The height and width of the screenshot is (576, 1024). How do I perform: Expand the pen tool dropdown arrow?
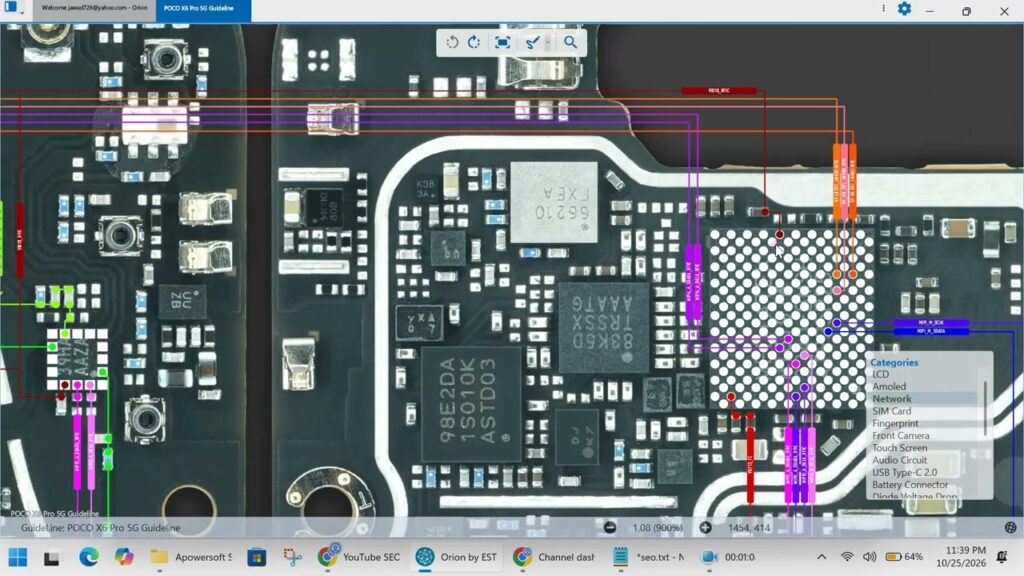click(548, 42)
